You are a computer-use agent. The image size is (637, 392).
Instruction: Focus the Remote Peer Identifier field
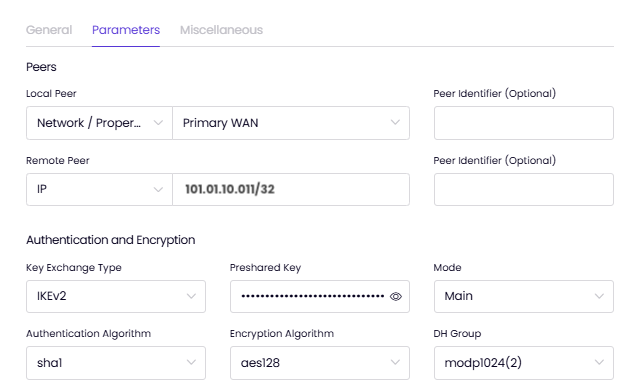point(524,190)
